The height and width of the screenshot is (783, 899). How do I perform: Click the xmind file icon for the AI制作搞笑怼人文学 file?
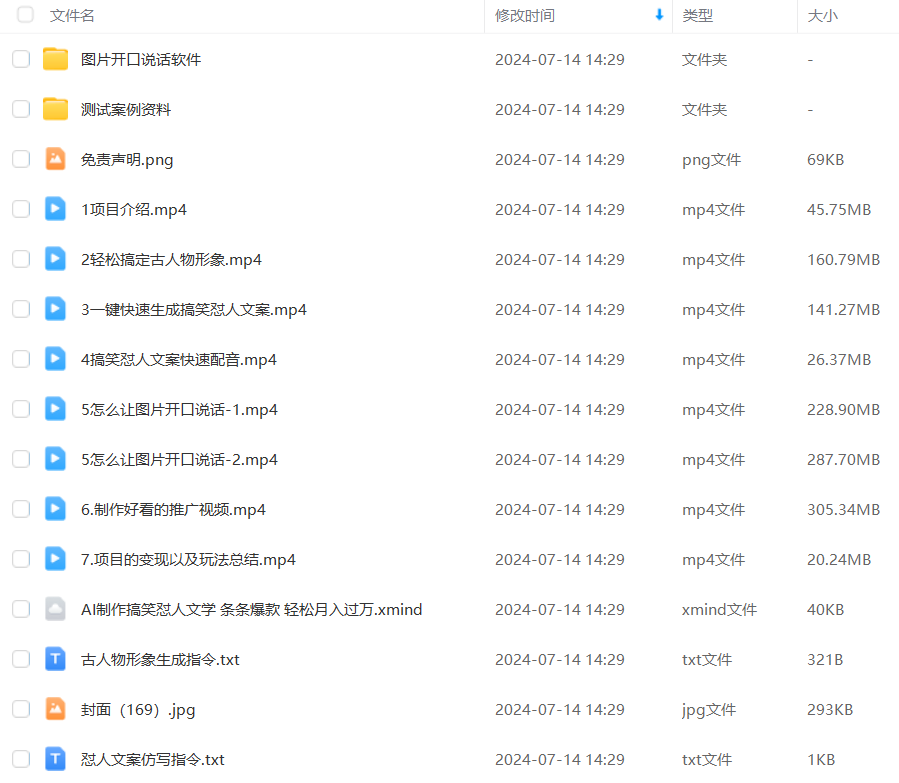pyautogui.click(x=55, y=608)
